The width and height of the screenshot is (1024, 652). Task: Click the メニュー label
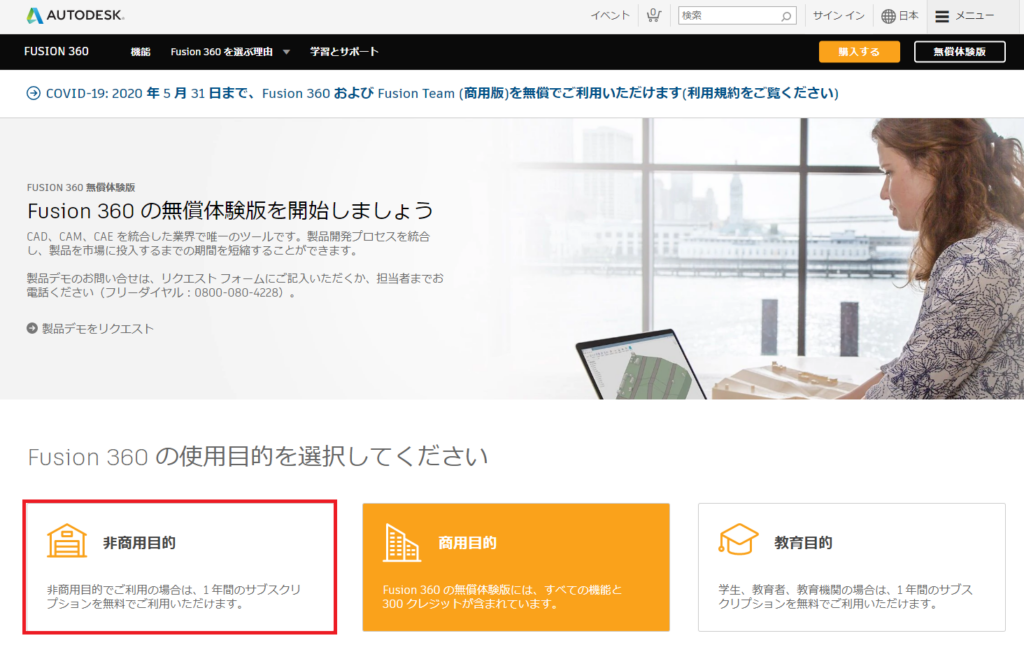tap(975, 16)
